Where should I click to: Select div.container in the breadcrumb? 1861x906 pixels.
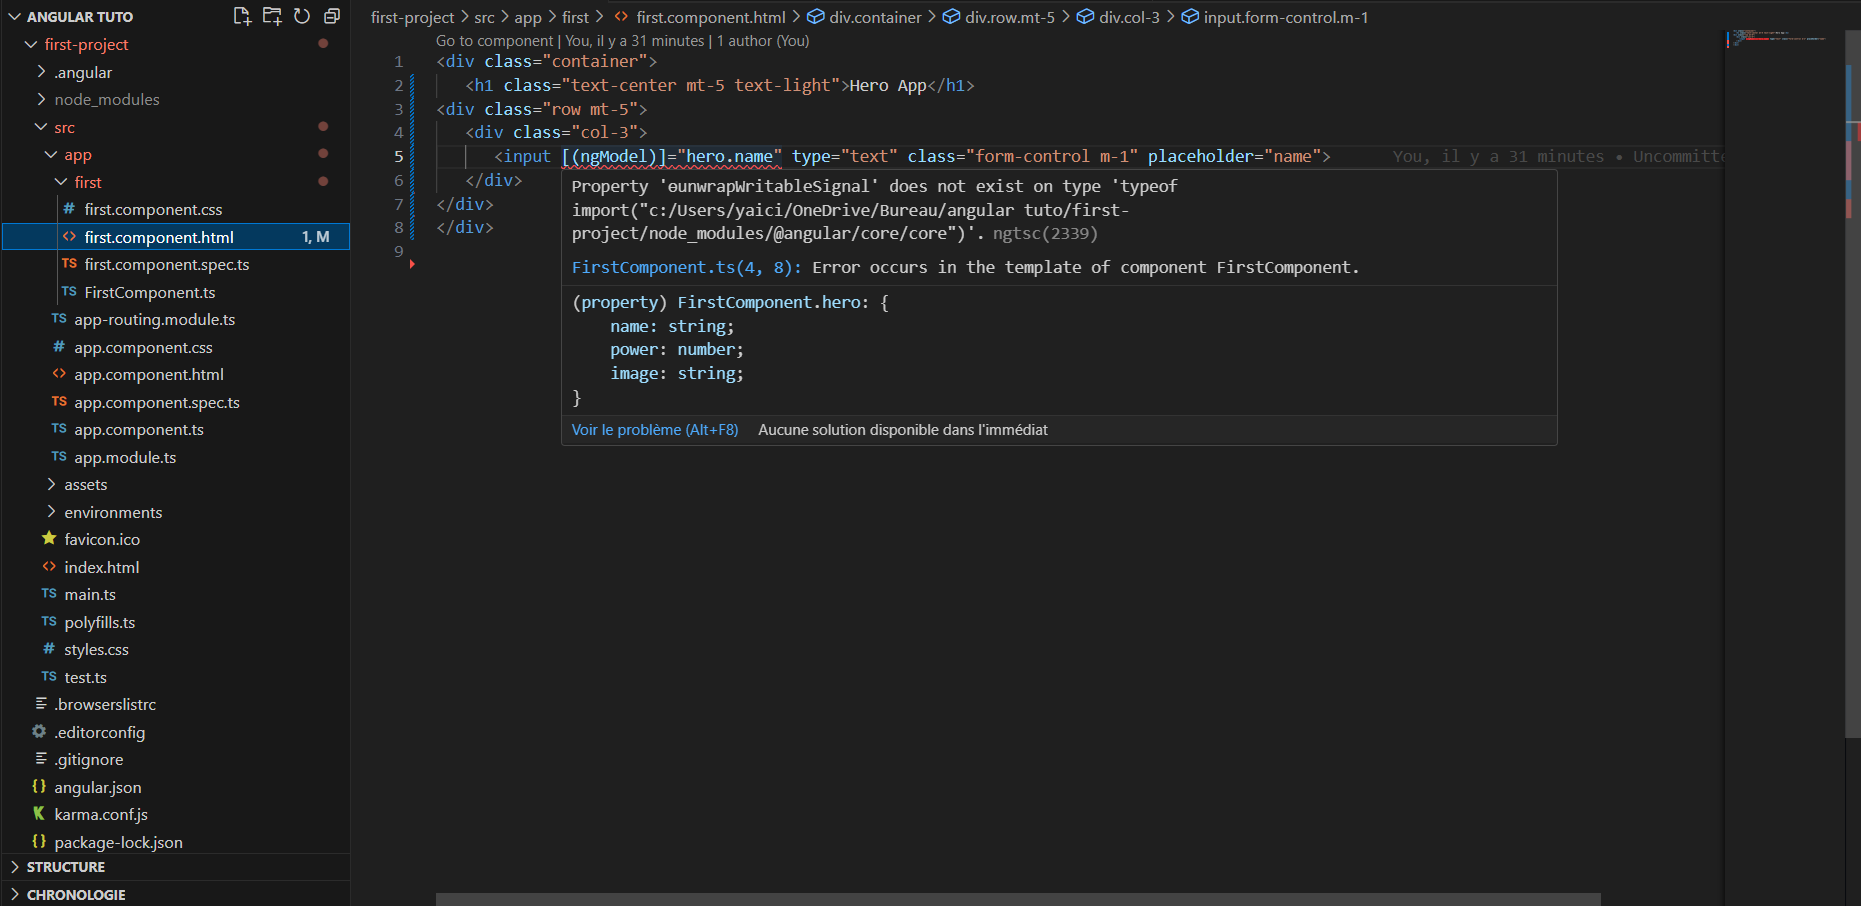tap(874, 17)
